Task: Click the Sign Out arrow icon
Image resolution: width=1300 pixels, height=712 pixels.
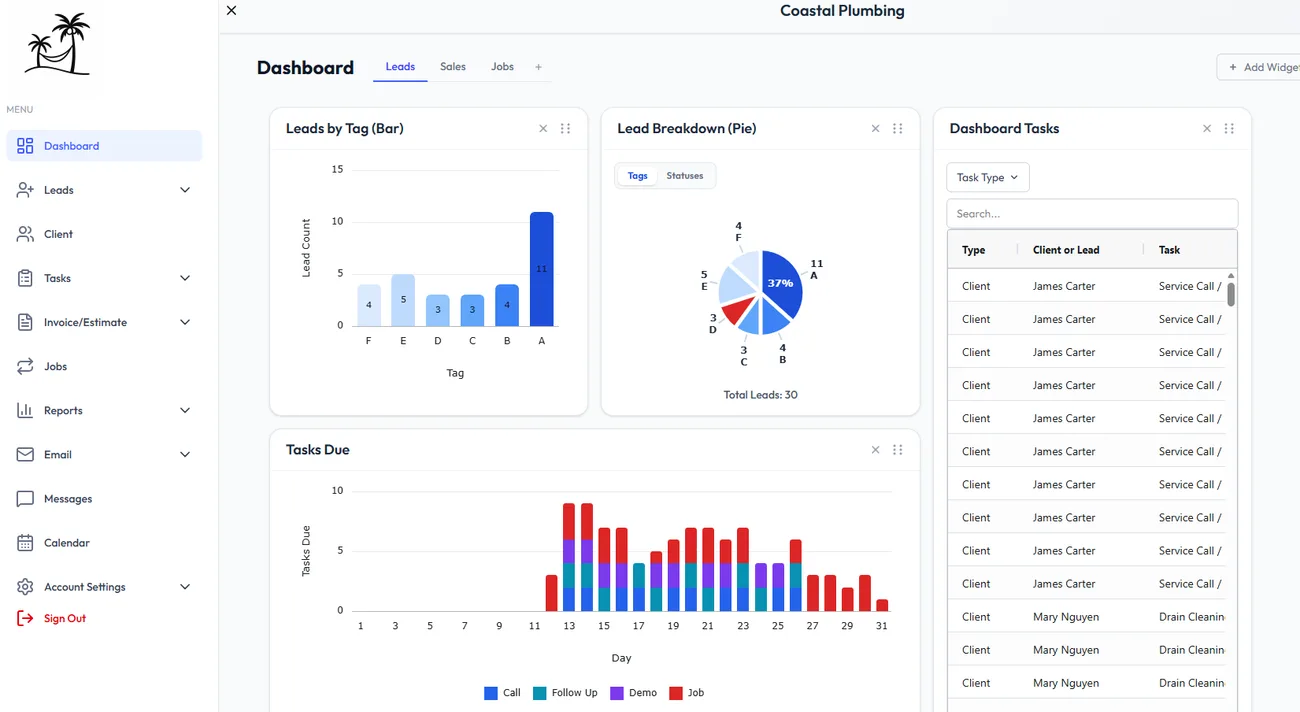Action: 25,618
